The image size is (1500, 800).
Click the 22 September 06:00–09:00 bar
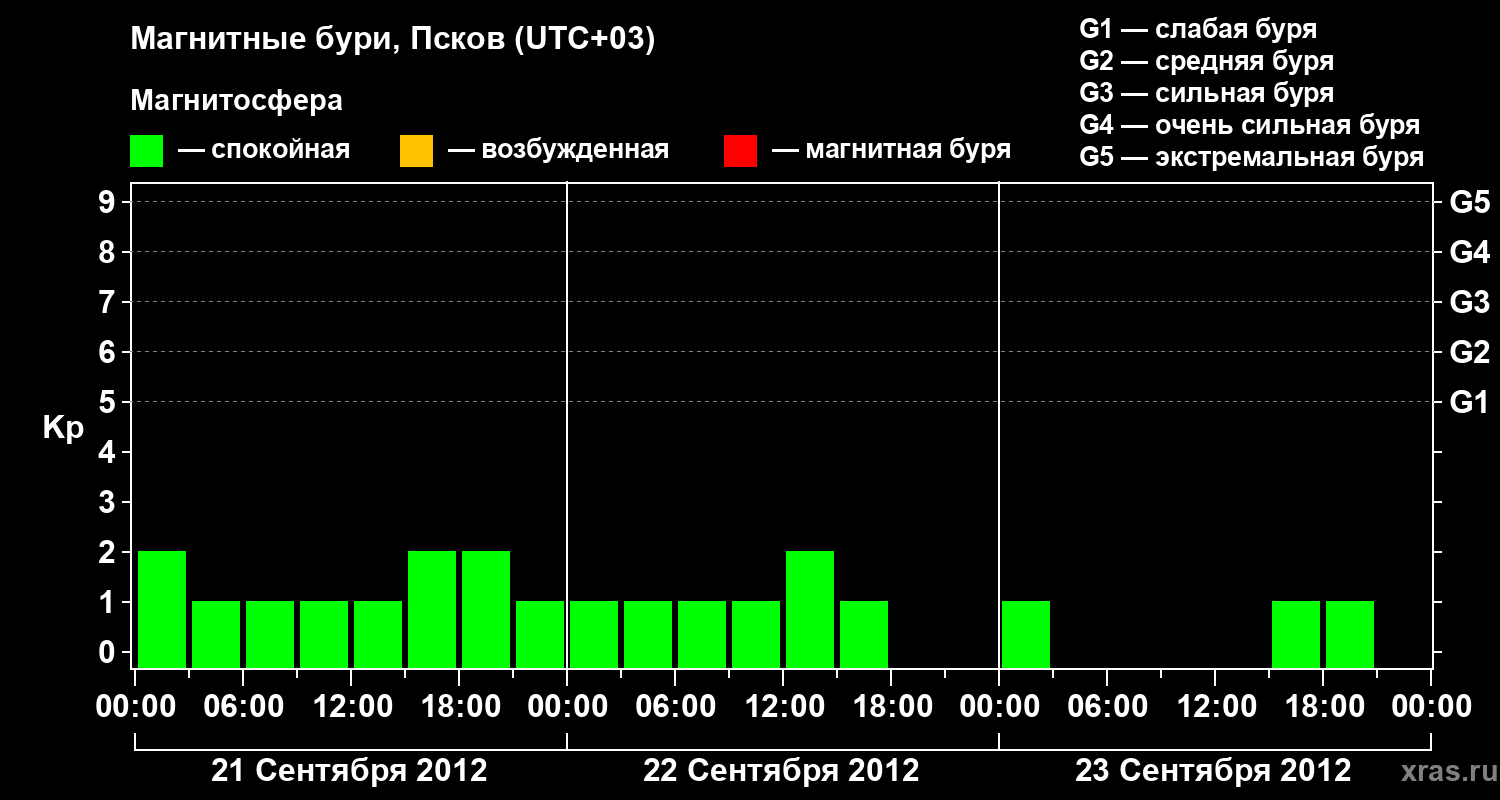(x=702, y=634)
